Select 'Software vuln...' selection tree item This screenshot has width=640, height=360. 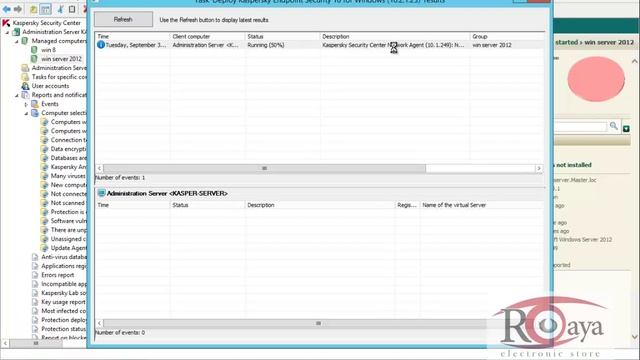68,221
